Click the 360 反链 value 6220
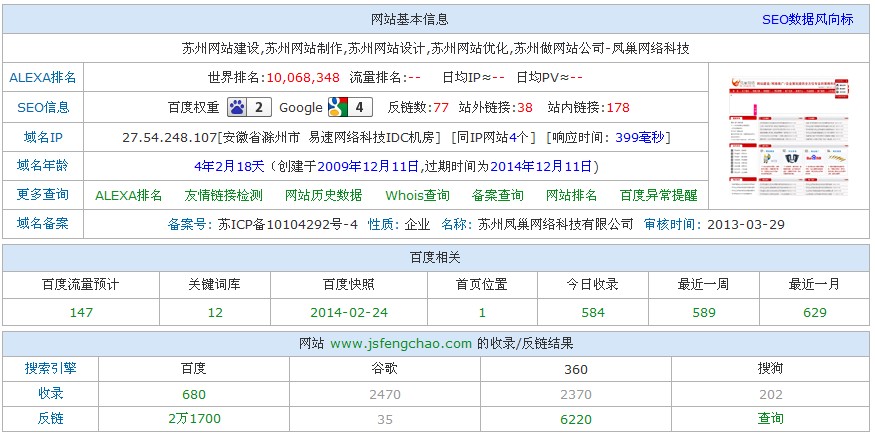 577,418
